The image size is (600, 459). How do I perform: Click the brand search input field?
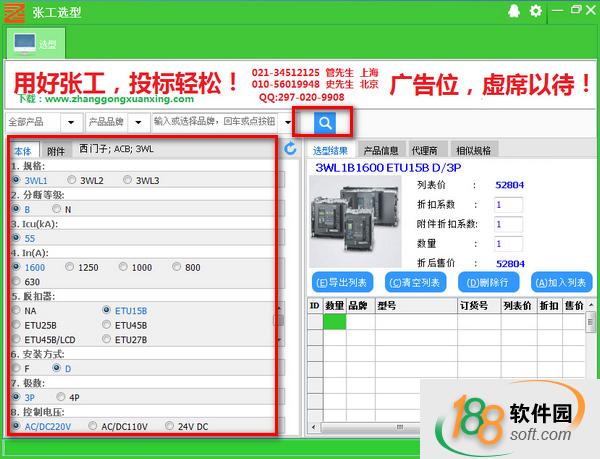[217, 122]
